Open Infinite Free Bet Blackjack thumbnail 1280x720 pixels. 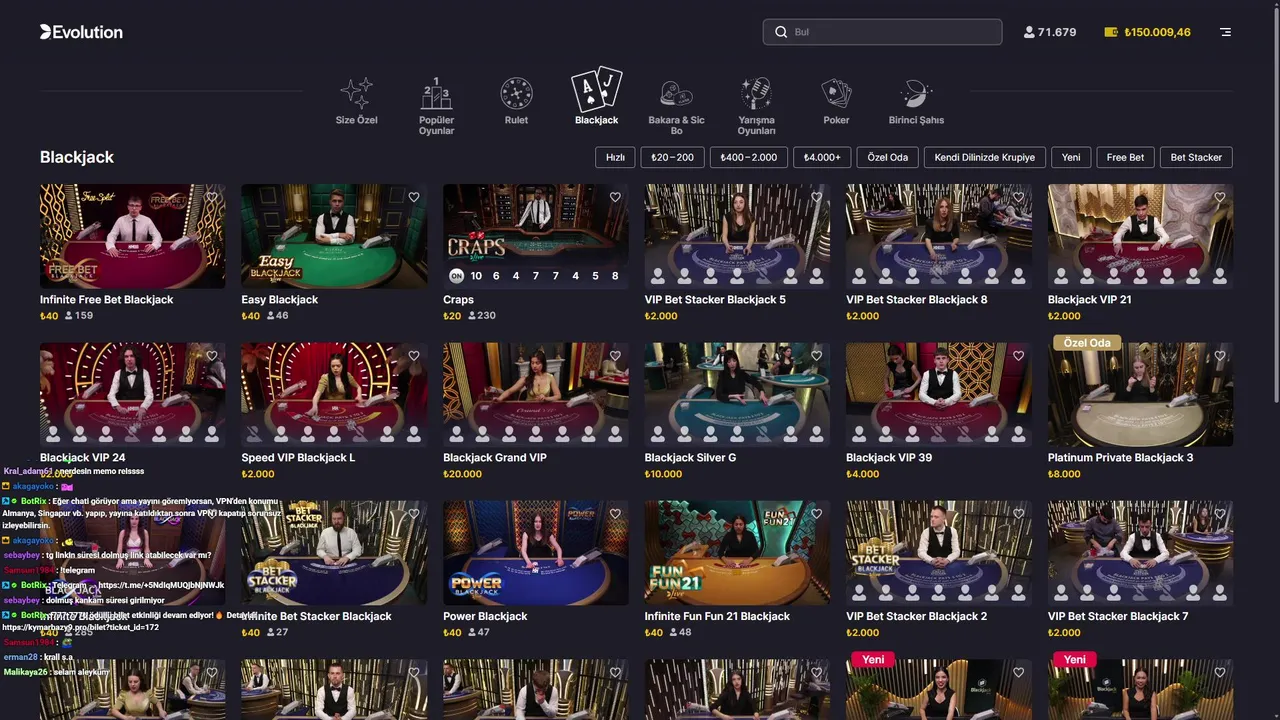(132, 236)
